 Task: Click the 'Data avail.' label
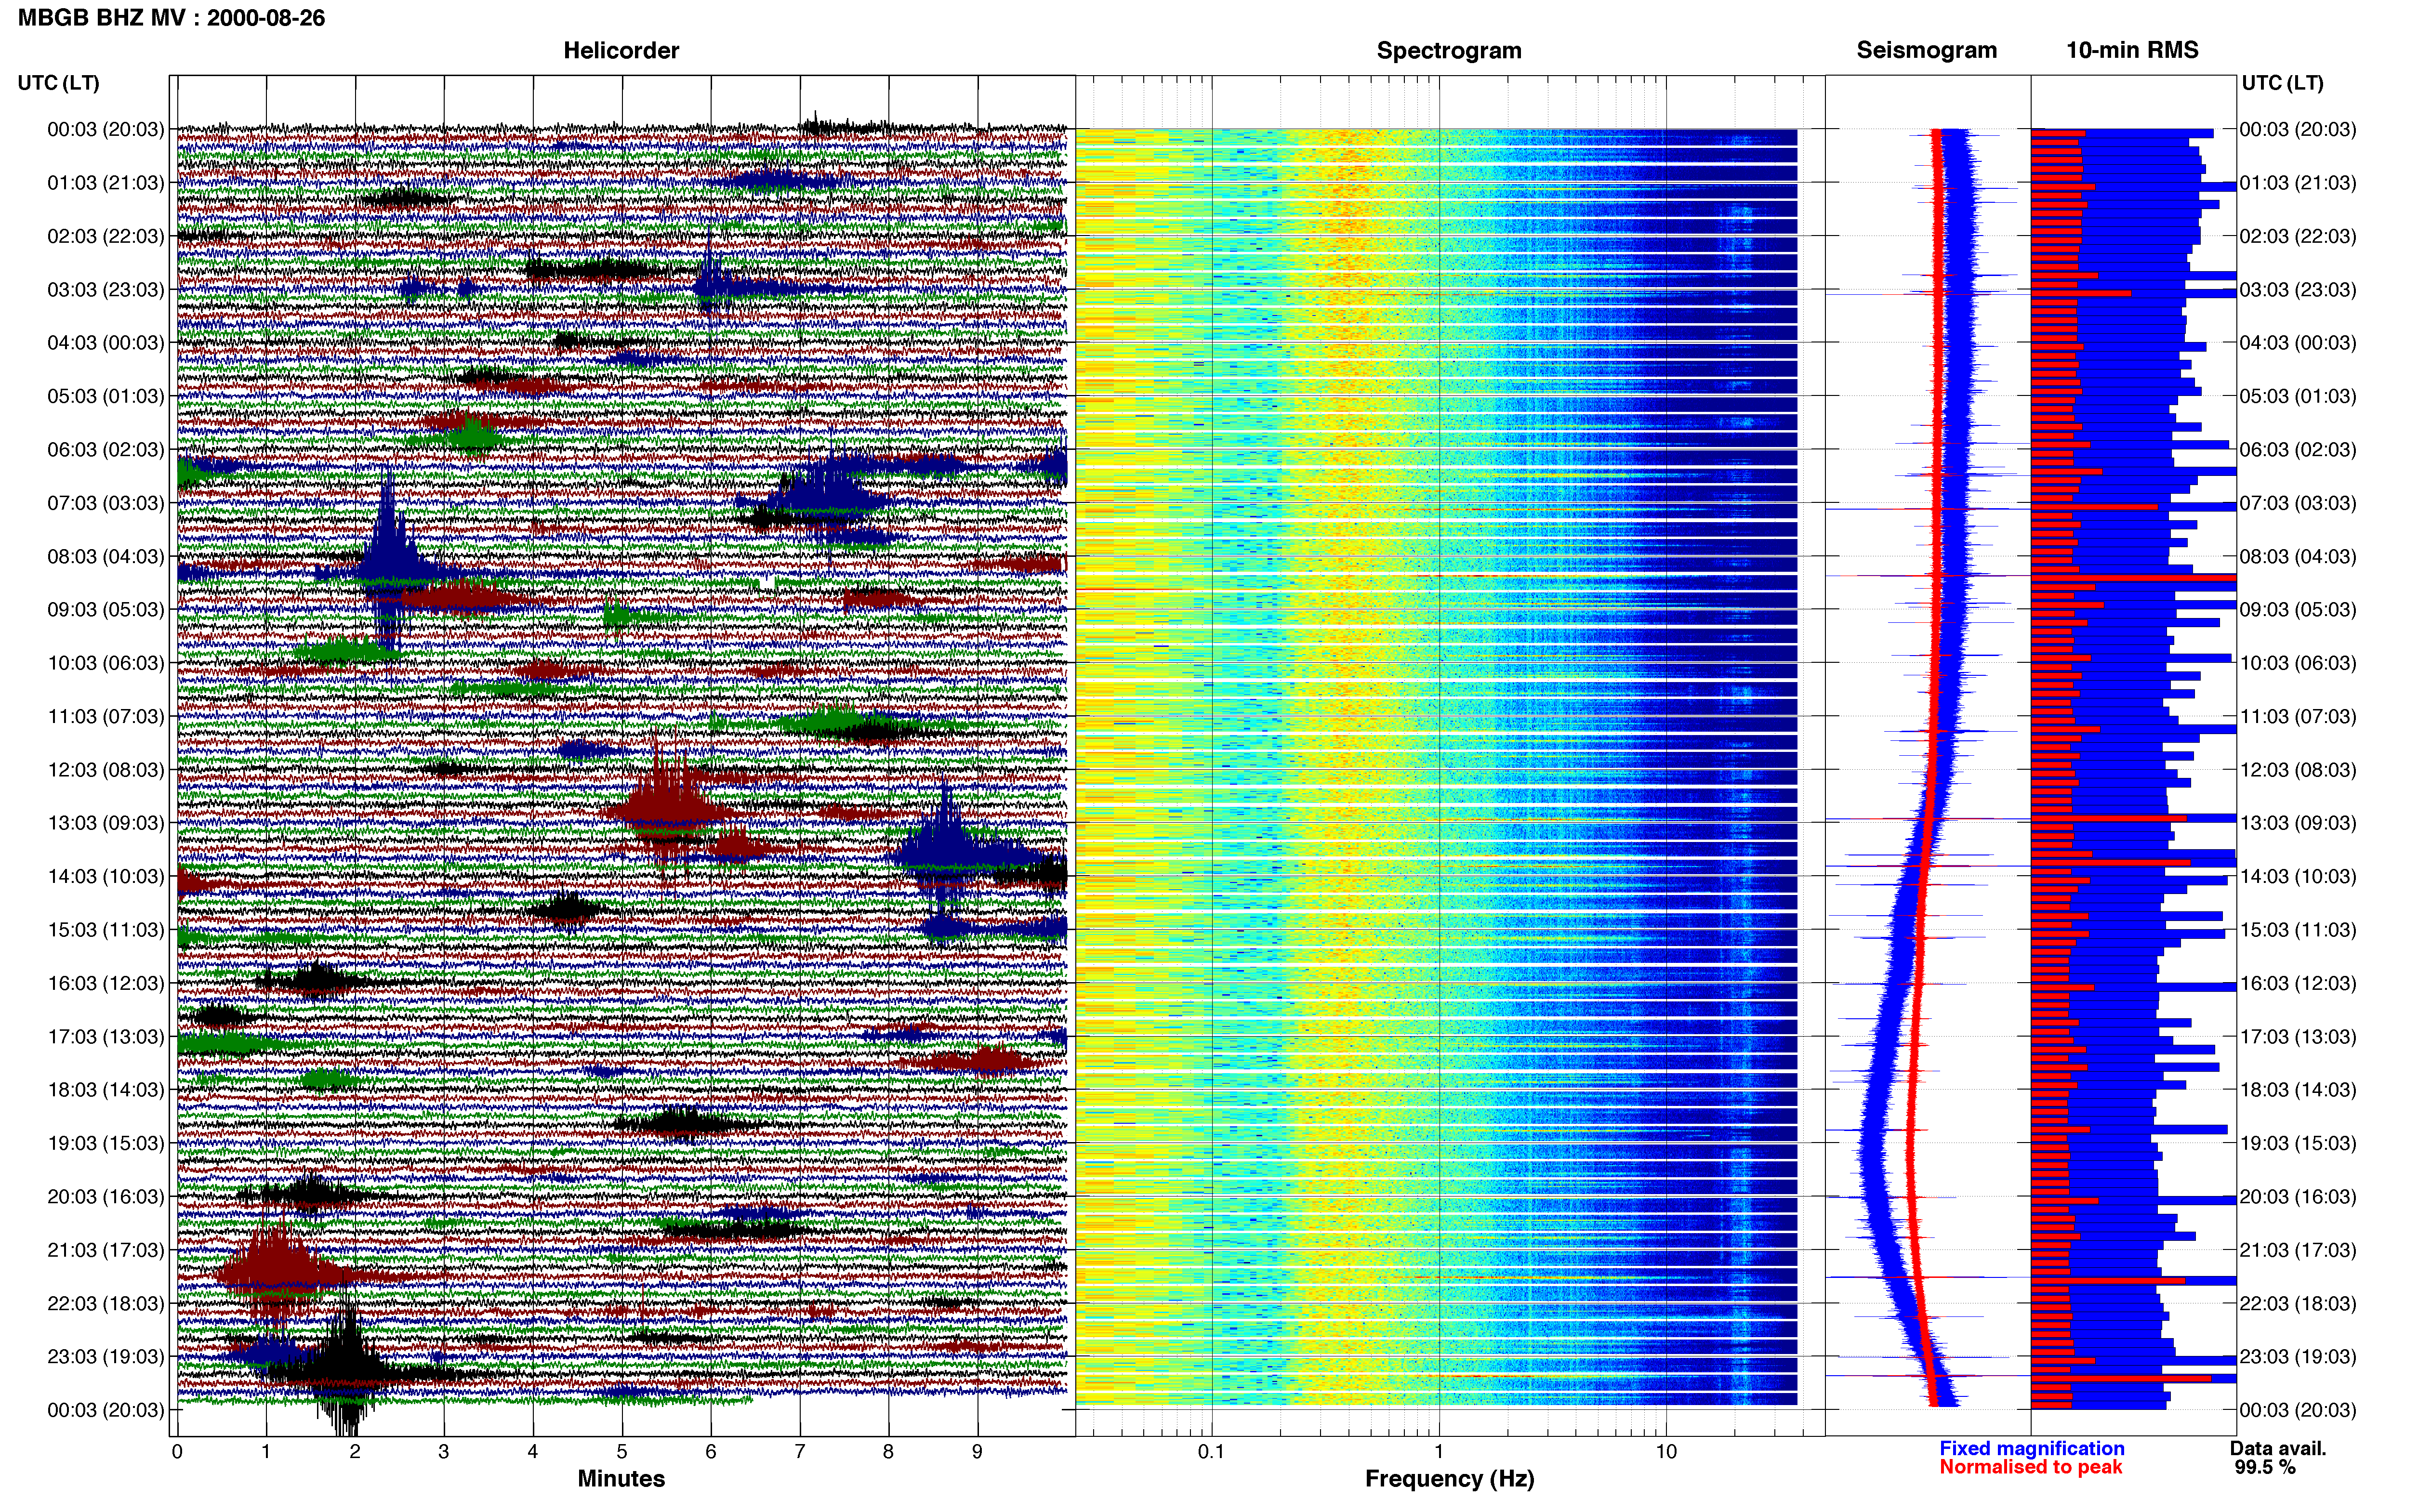pos(2278,1449)
